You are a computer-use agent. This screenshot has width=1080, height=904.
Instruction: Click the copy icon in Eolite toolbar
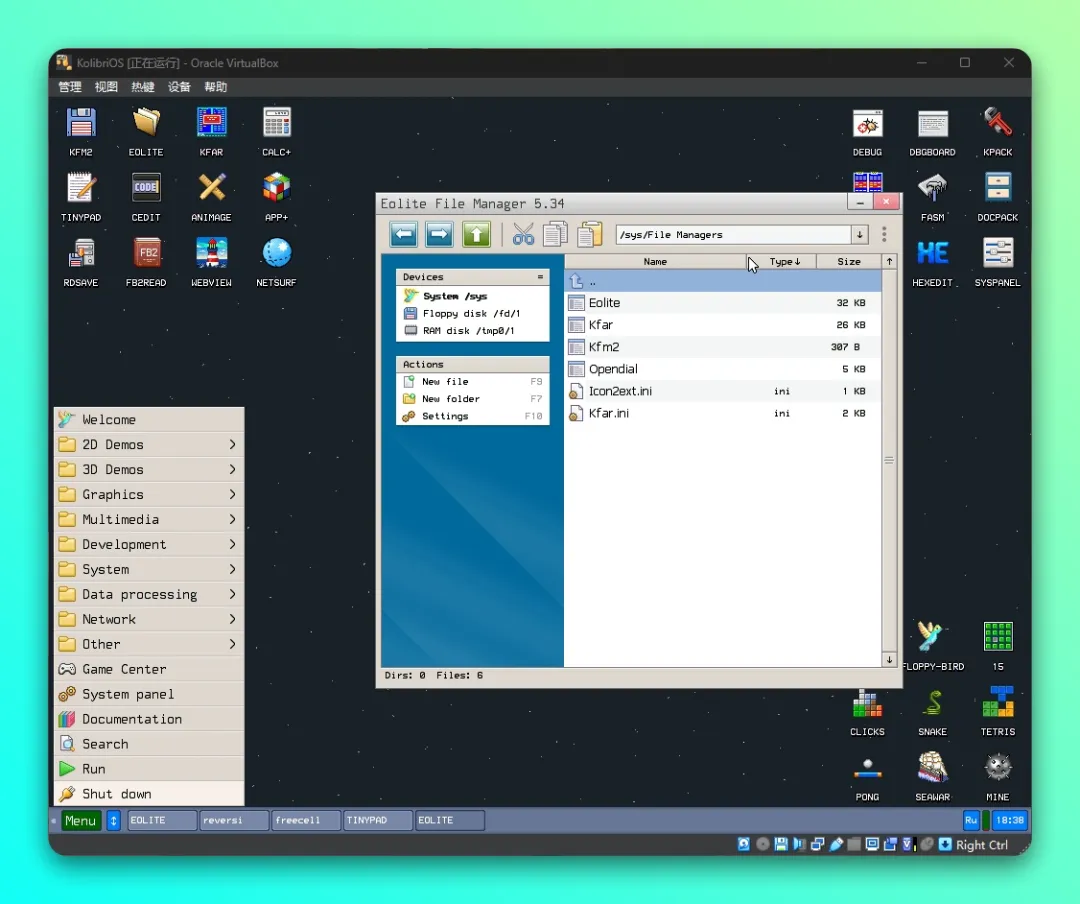(555, 234)
